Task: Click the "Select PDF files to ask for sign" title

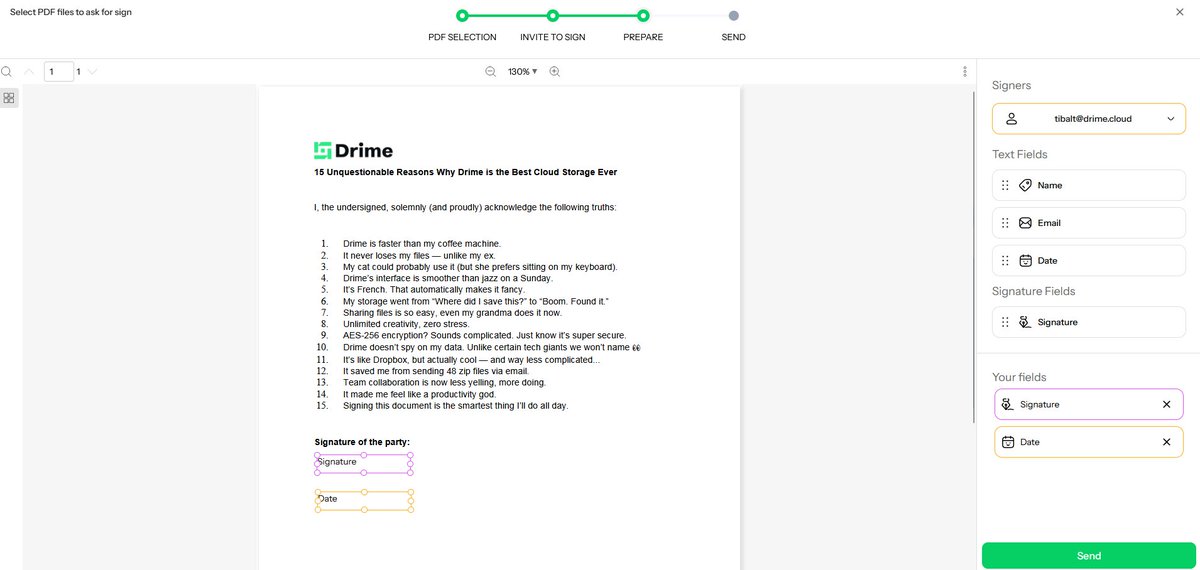Action: [71, 12]
